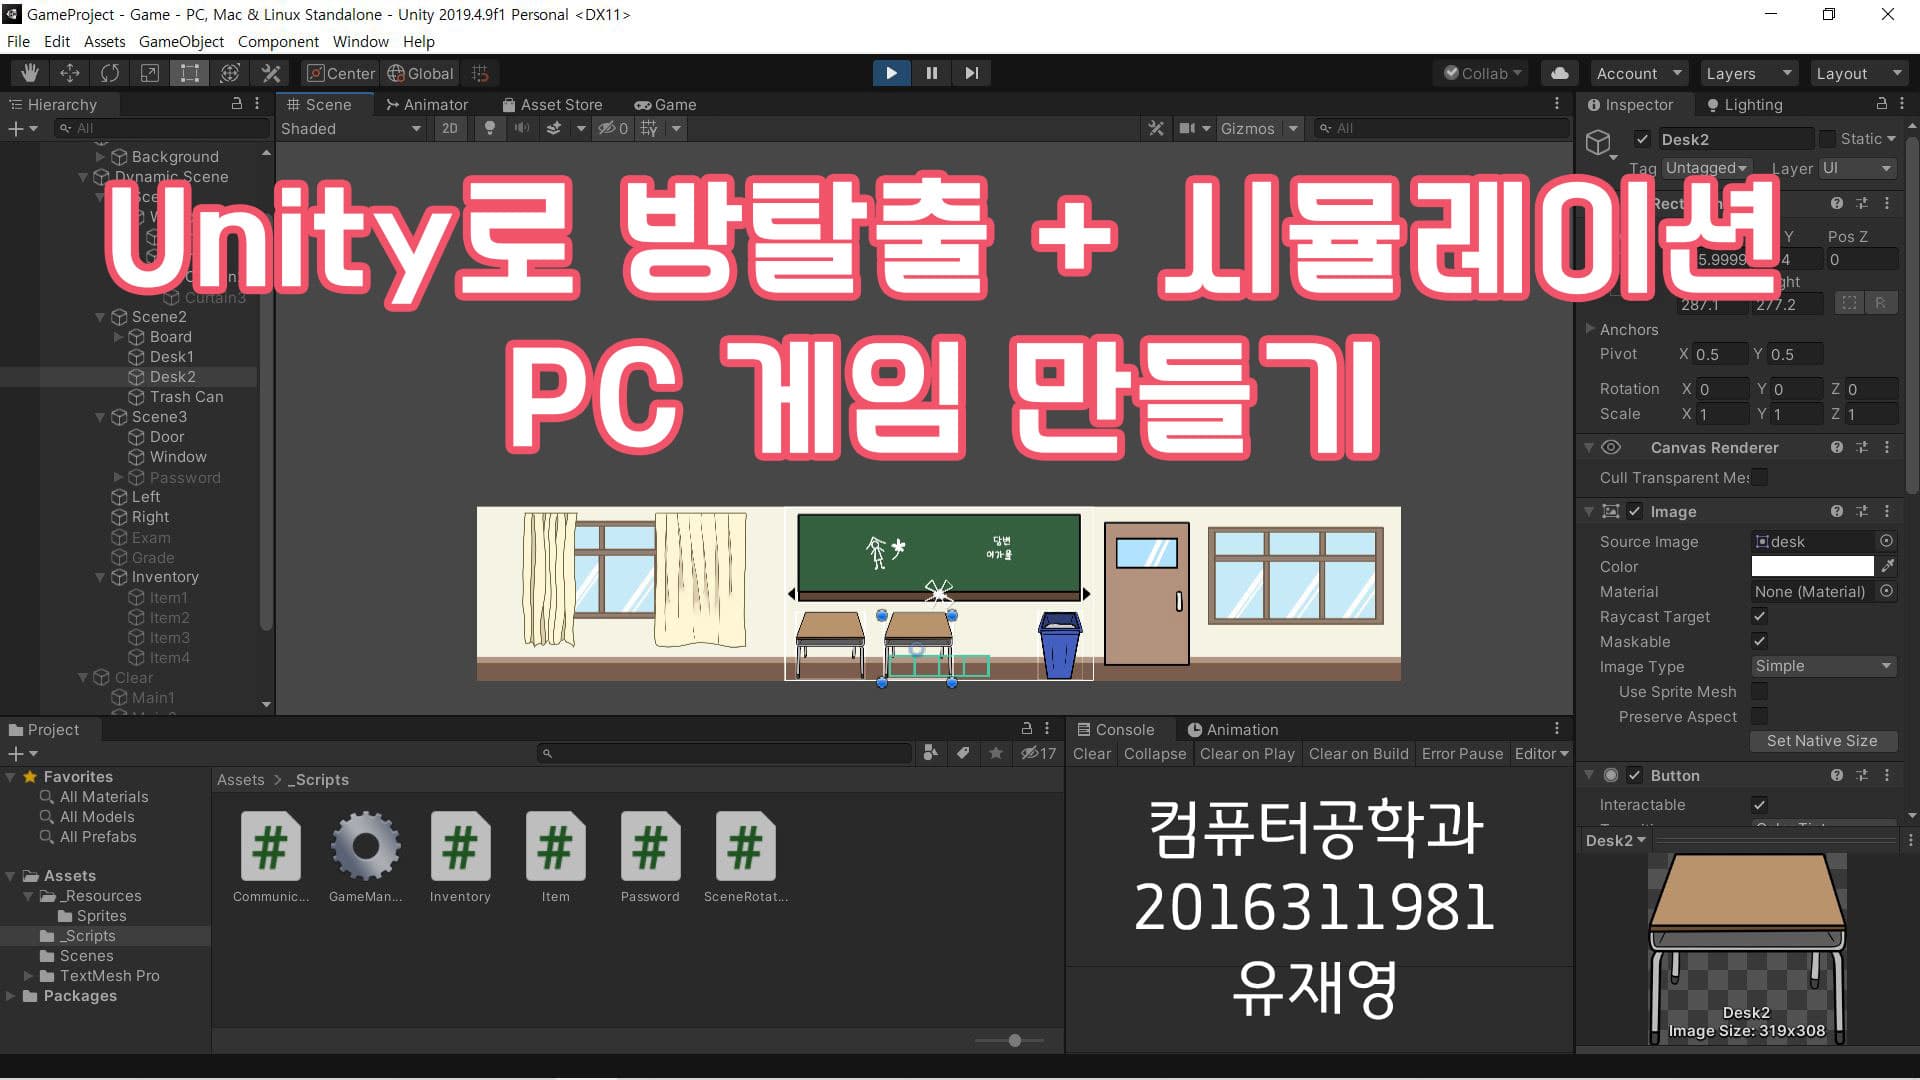Screen dimensions: 1920x1080
Task: Uncheck the Raycast Target checkbox
Action: [1759, 616]
